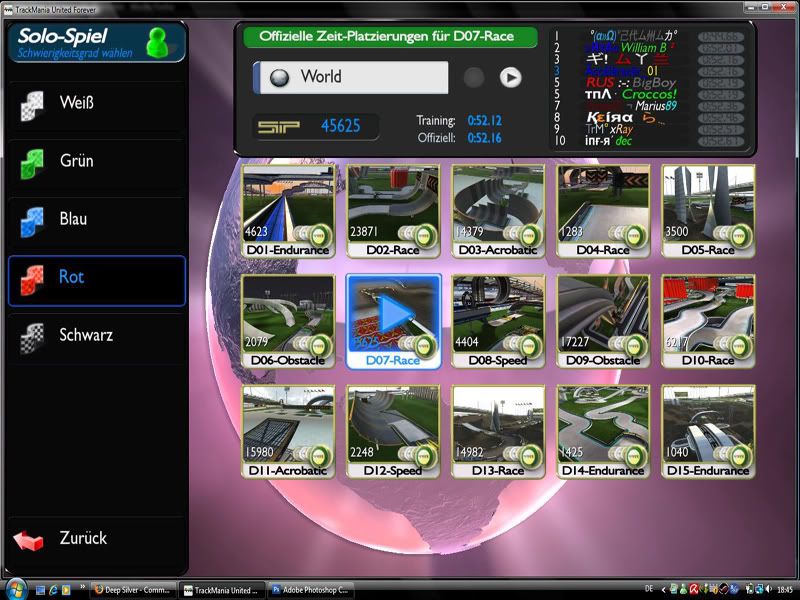Open the World ranking zone selector
The width and height of the screenshot is (800, 600).
click(351, 77)
